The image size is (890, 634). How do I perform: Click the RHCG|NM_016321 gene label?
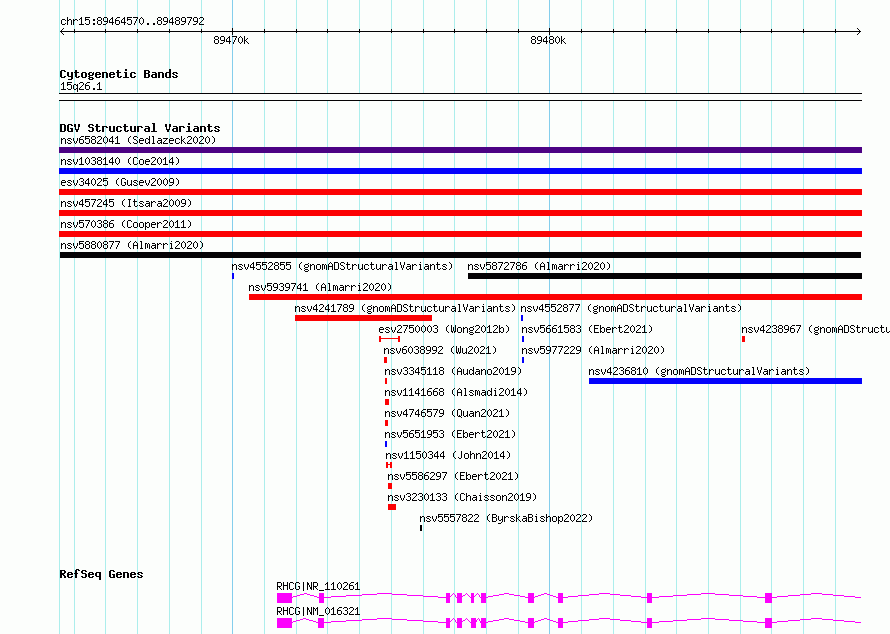(318, 611)
